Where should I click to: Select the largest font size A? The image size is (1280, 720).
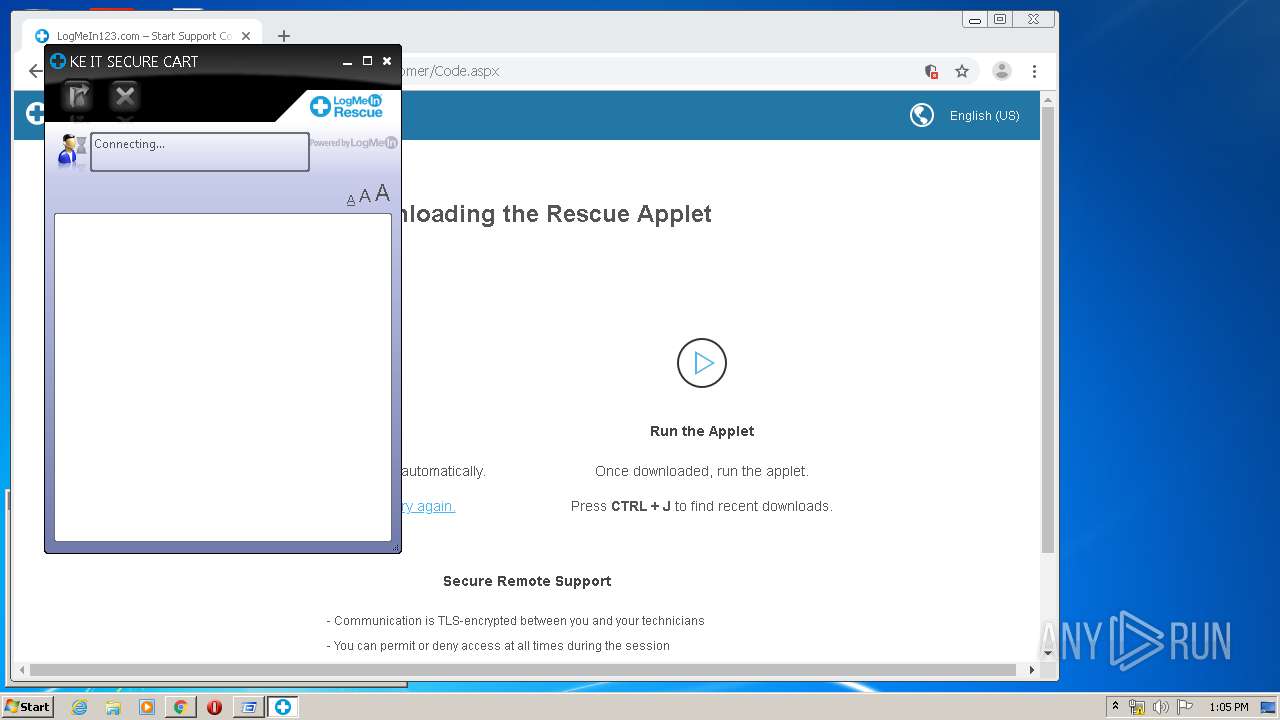pos(382,194)
